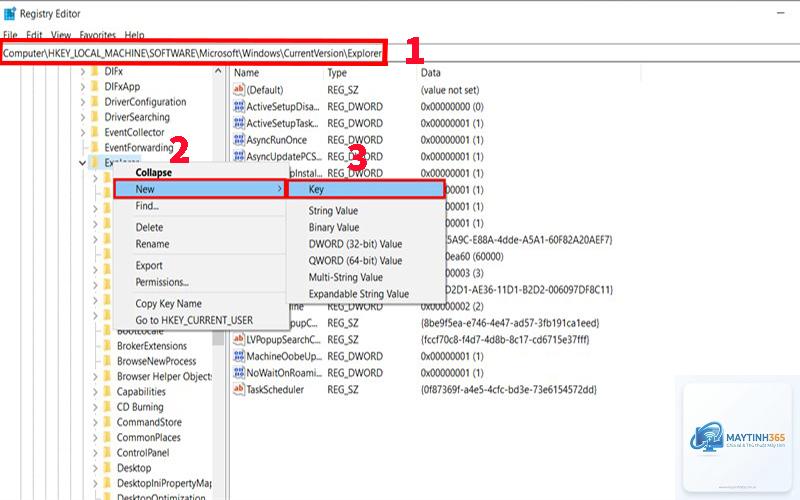Choose QWORD (64-bit) Value
This screenshot has width=800, height=500.
pyautogui.click(x=366, y=261)
